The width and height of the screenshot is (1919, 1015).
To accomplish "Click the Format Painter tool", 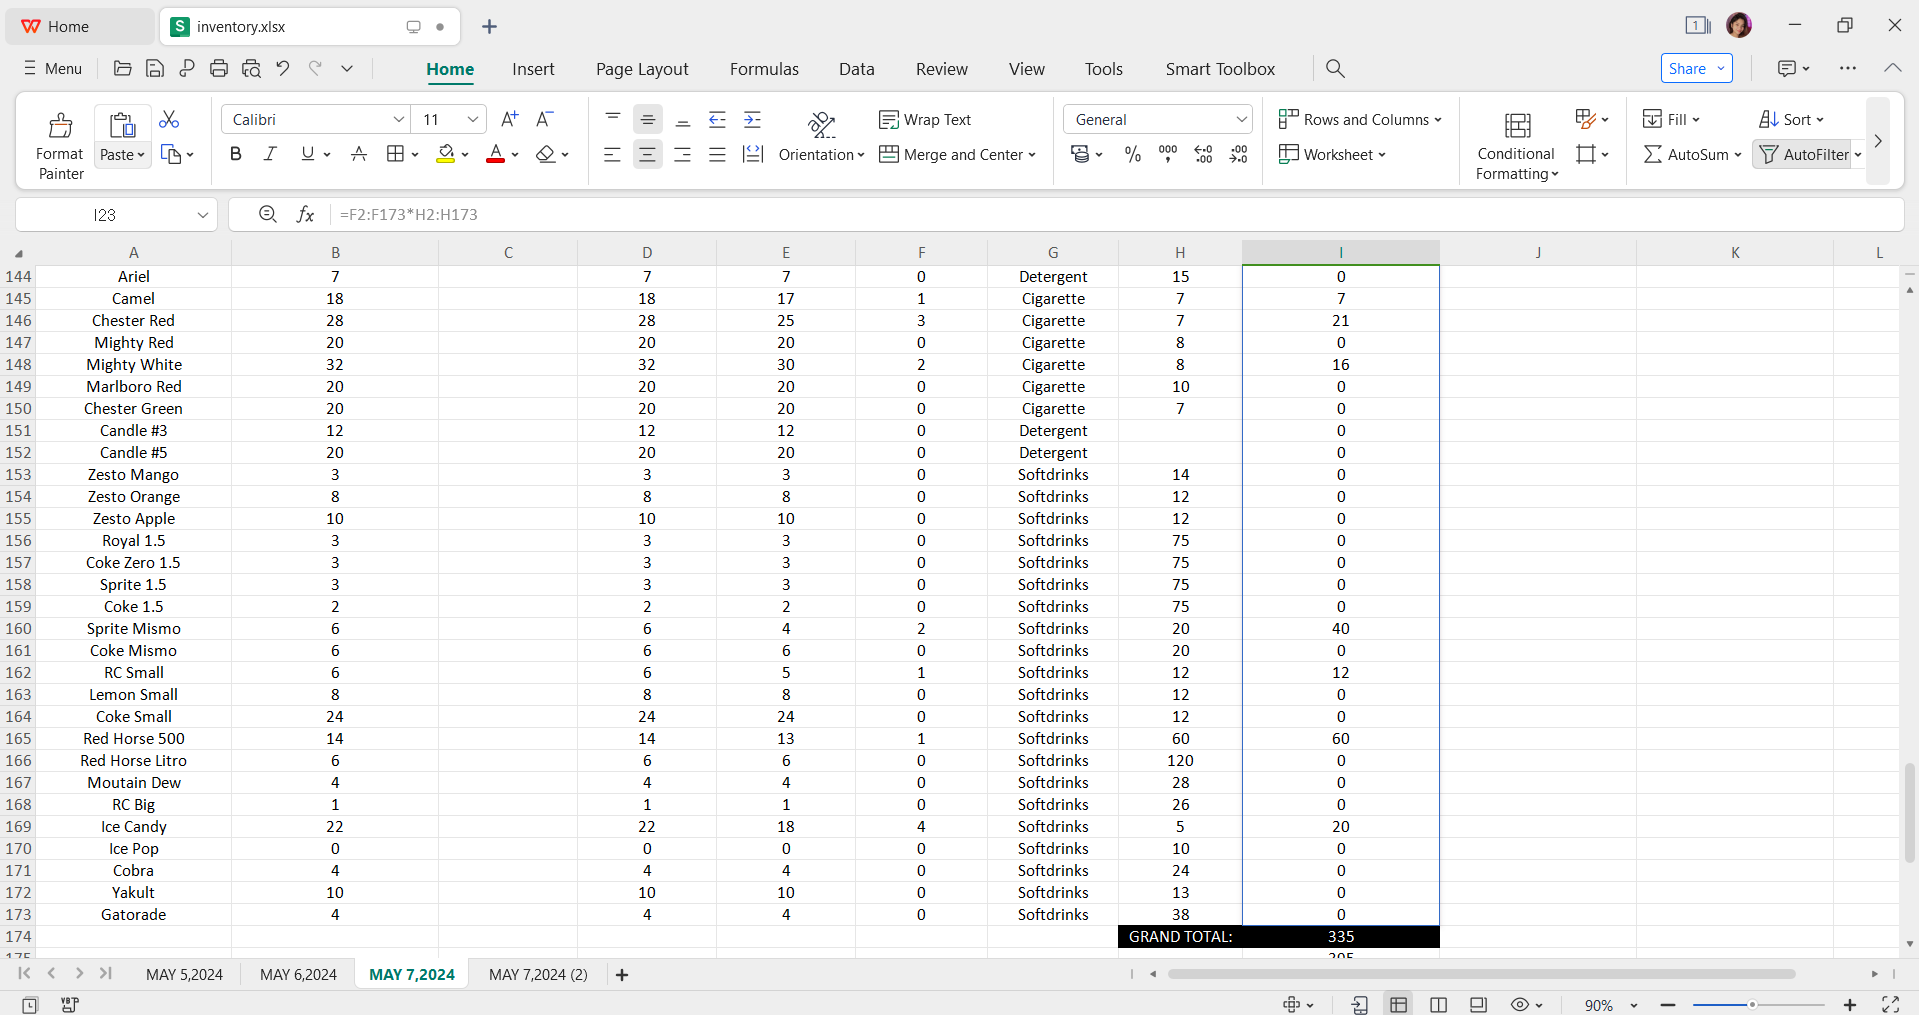I will pos(60,145).
